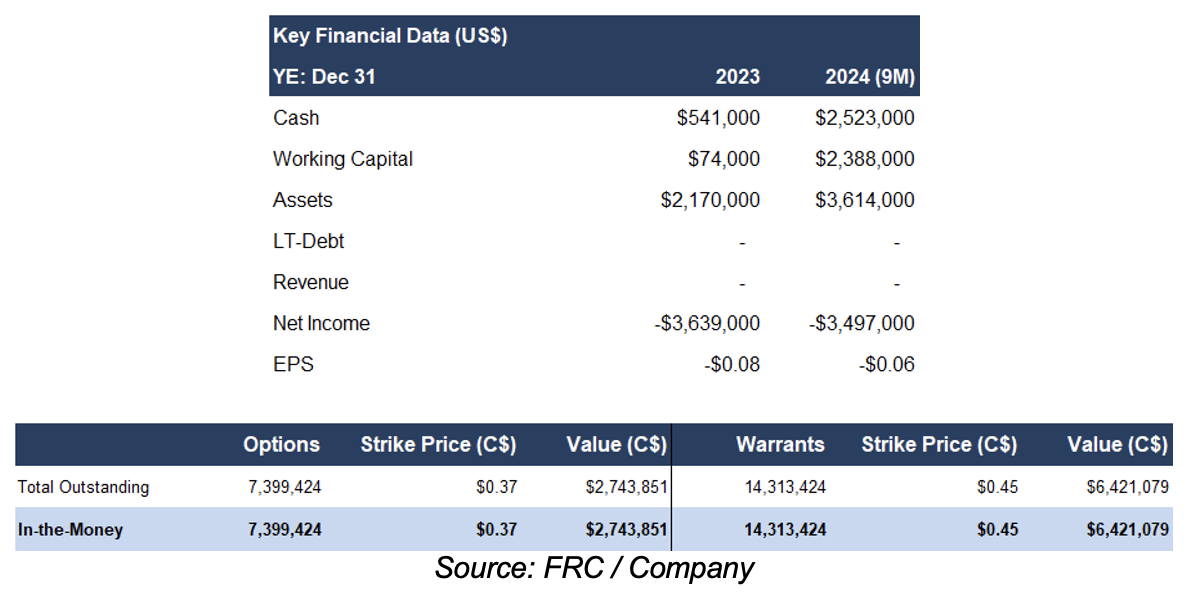Click the Cash row label

(296, 118)
